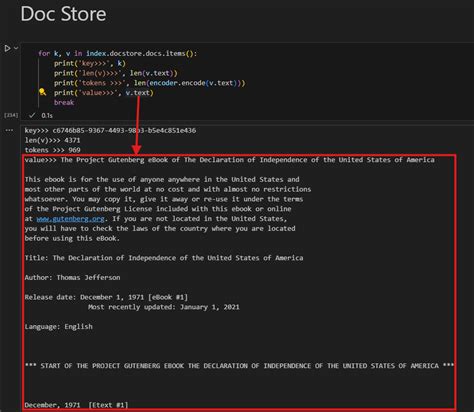
Task: Click the Language: English output line
Action: click(59, 327)
